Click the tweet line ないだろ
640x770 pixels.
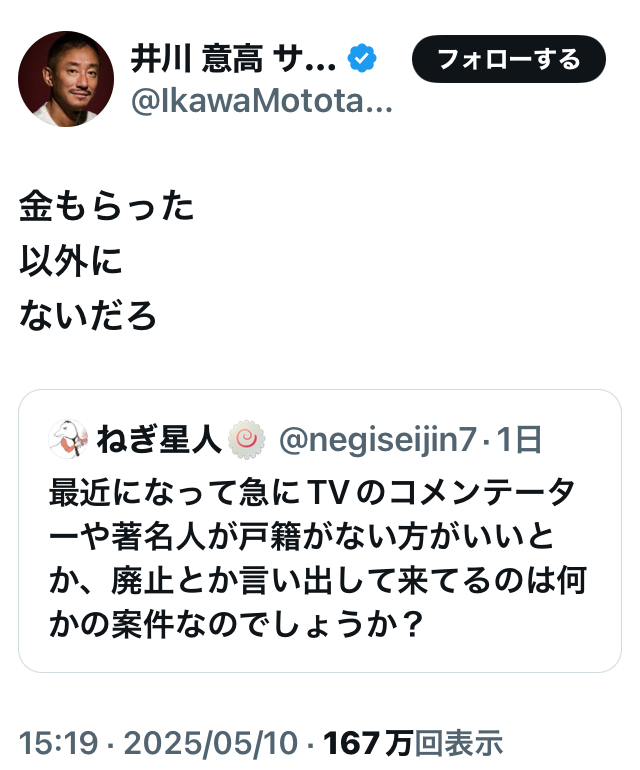coord(88,315)
